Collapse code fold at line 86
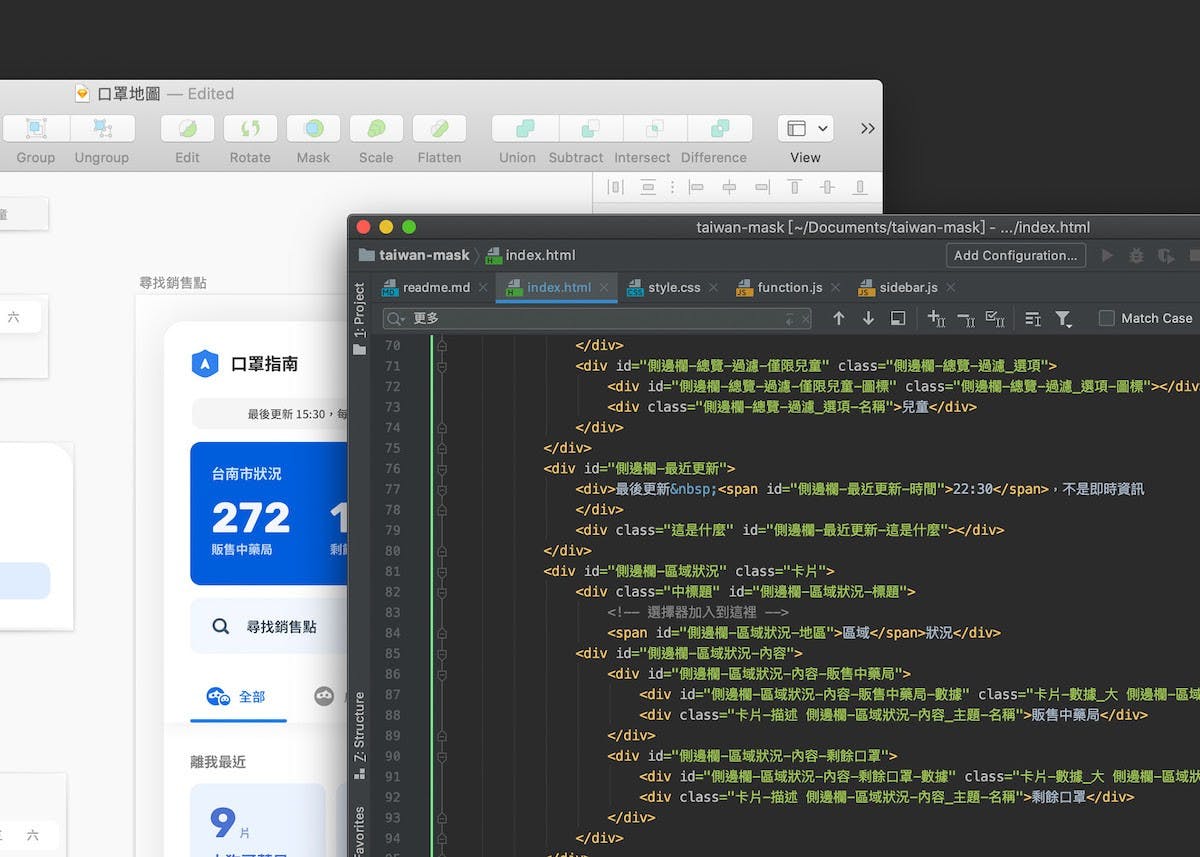The width and height of the screenshot is (1200, 857). (442, 674)
